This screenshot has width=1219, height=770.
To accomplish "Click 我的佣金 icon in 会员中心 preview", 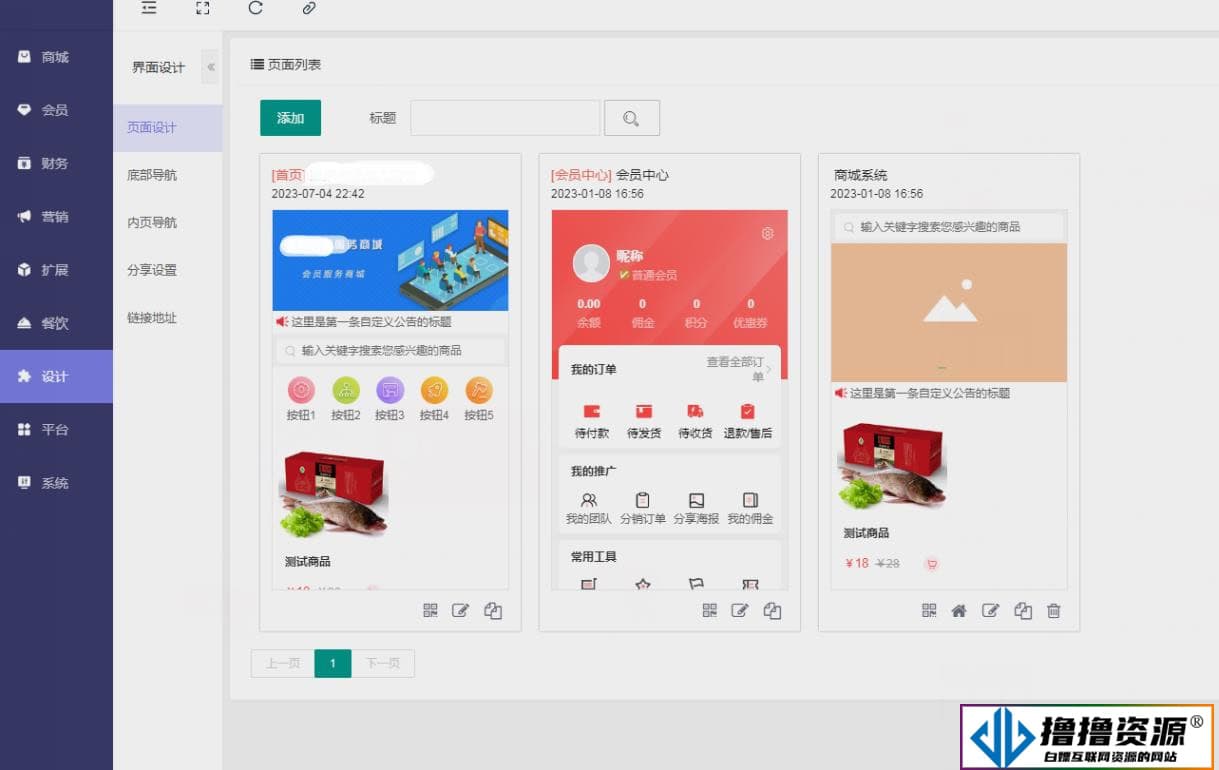I will pos(750,499).
